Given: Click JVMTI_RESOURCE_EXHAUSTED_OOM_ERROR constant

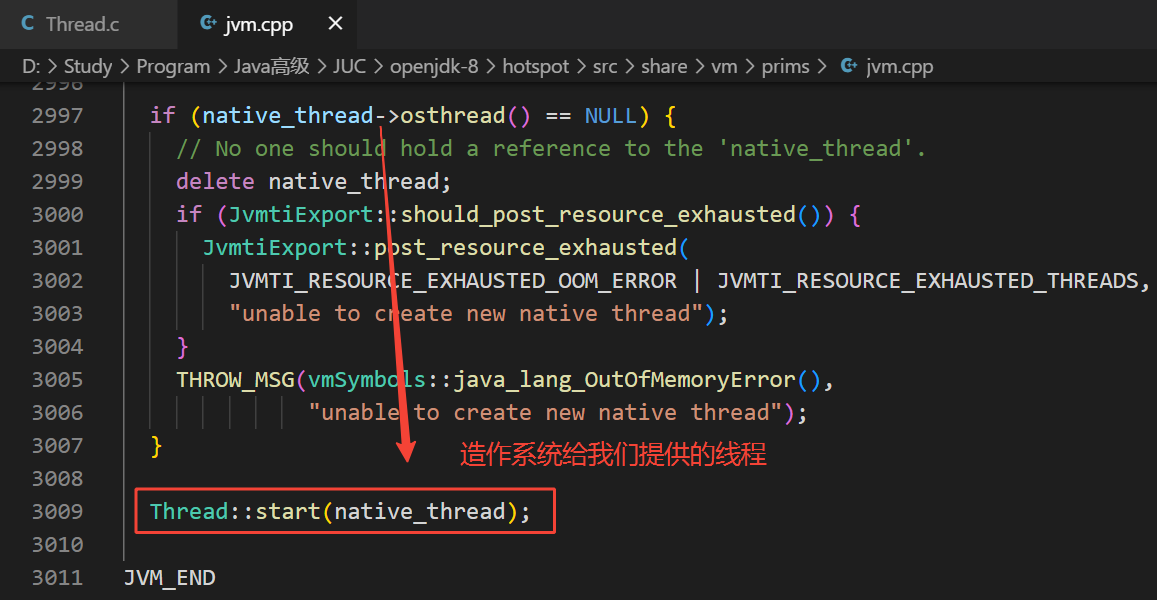Looking at the screenshot, I should [453, 280].
